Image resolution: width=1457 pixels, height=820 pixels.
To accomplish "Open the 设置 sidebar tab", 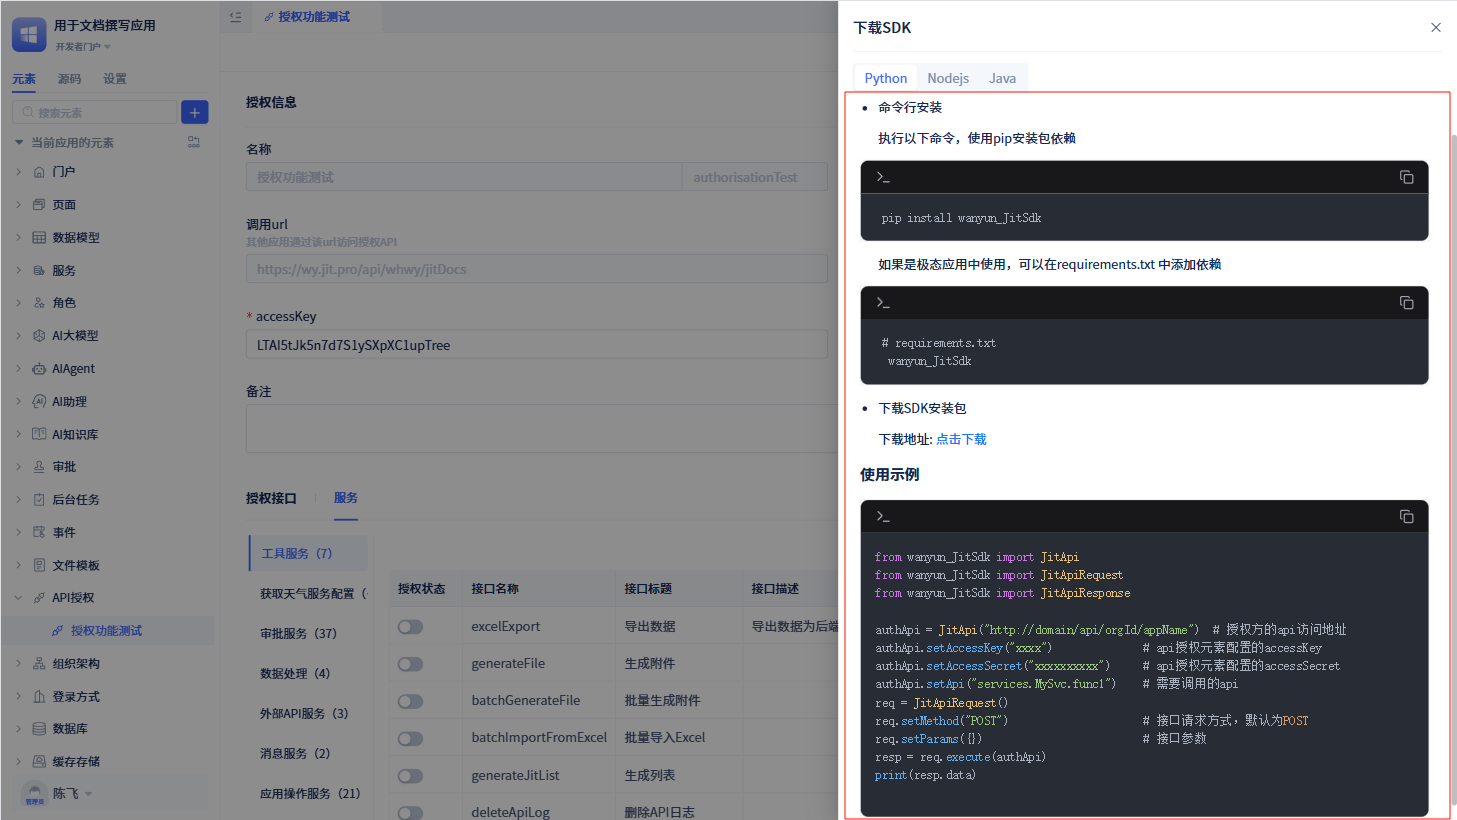I will tap(115, 79).
